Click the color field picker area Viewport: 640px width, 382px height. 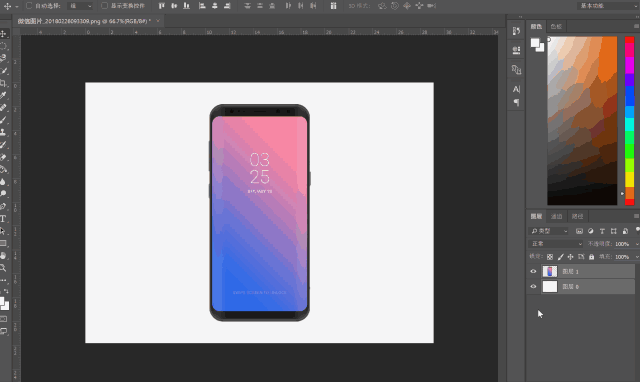click(582, 121)
